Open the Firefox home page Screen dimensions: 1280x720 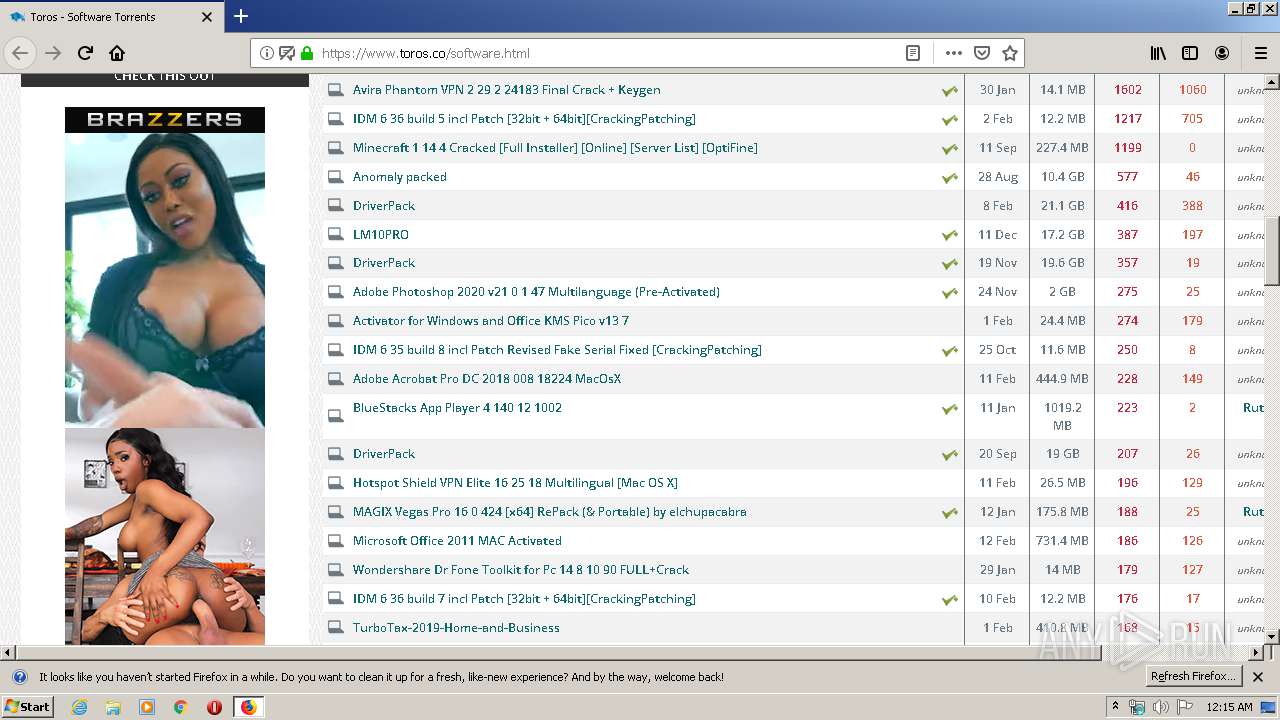coord(117,53)
